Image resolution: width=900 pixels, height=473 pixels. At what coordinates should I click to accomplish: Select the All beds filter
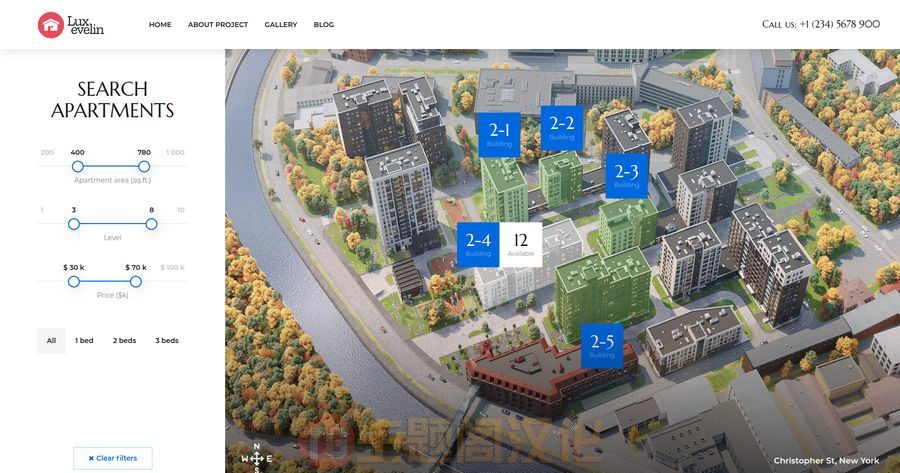(51, 340)
